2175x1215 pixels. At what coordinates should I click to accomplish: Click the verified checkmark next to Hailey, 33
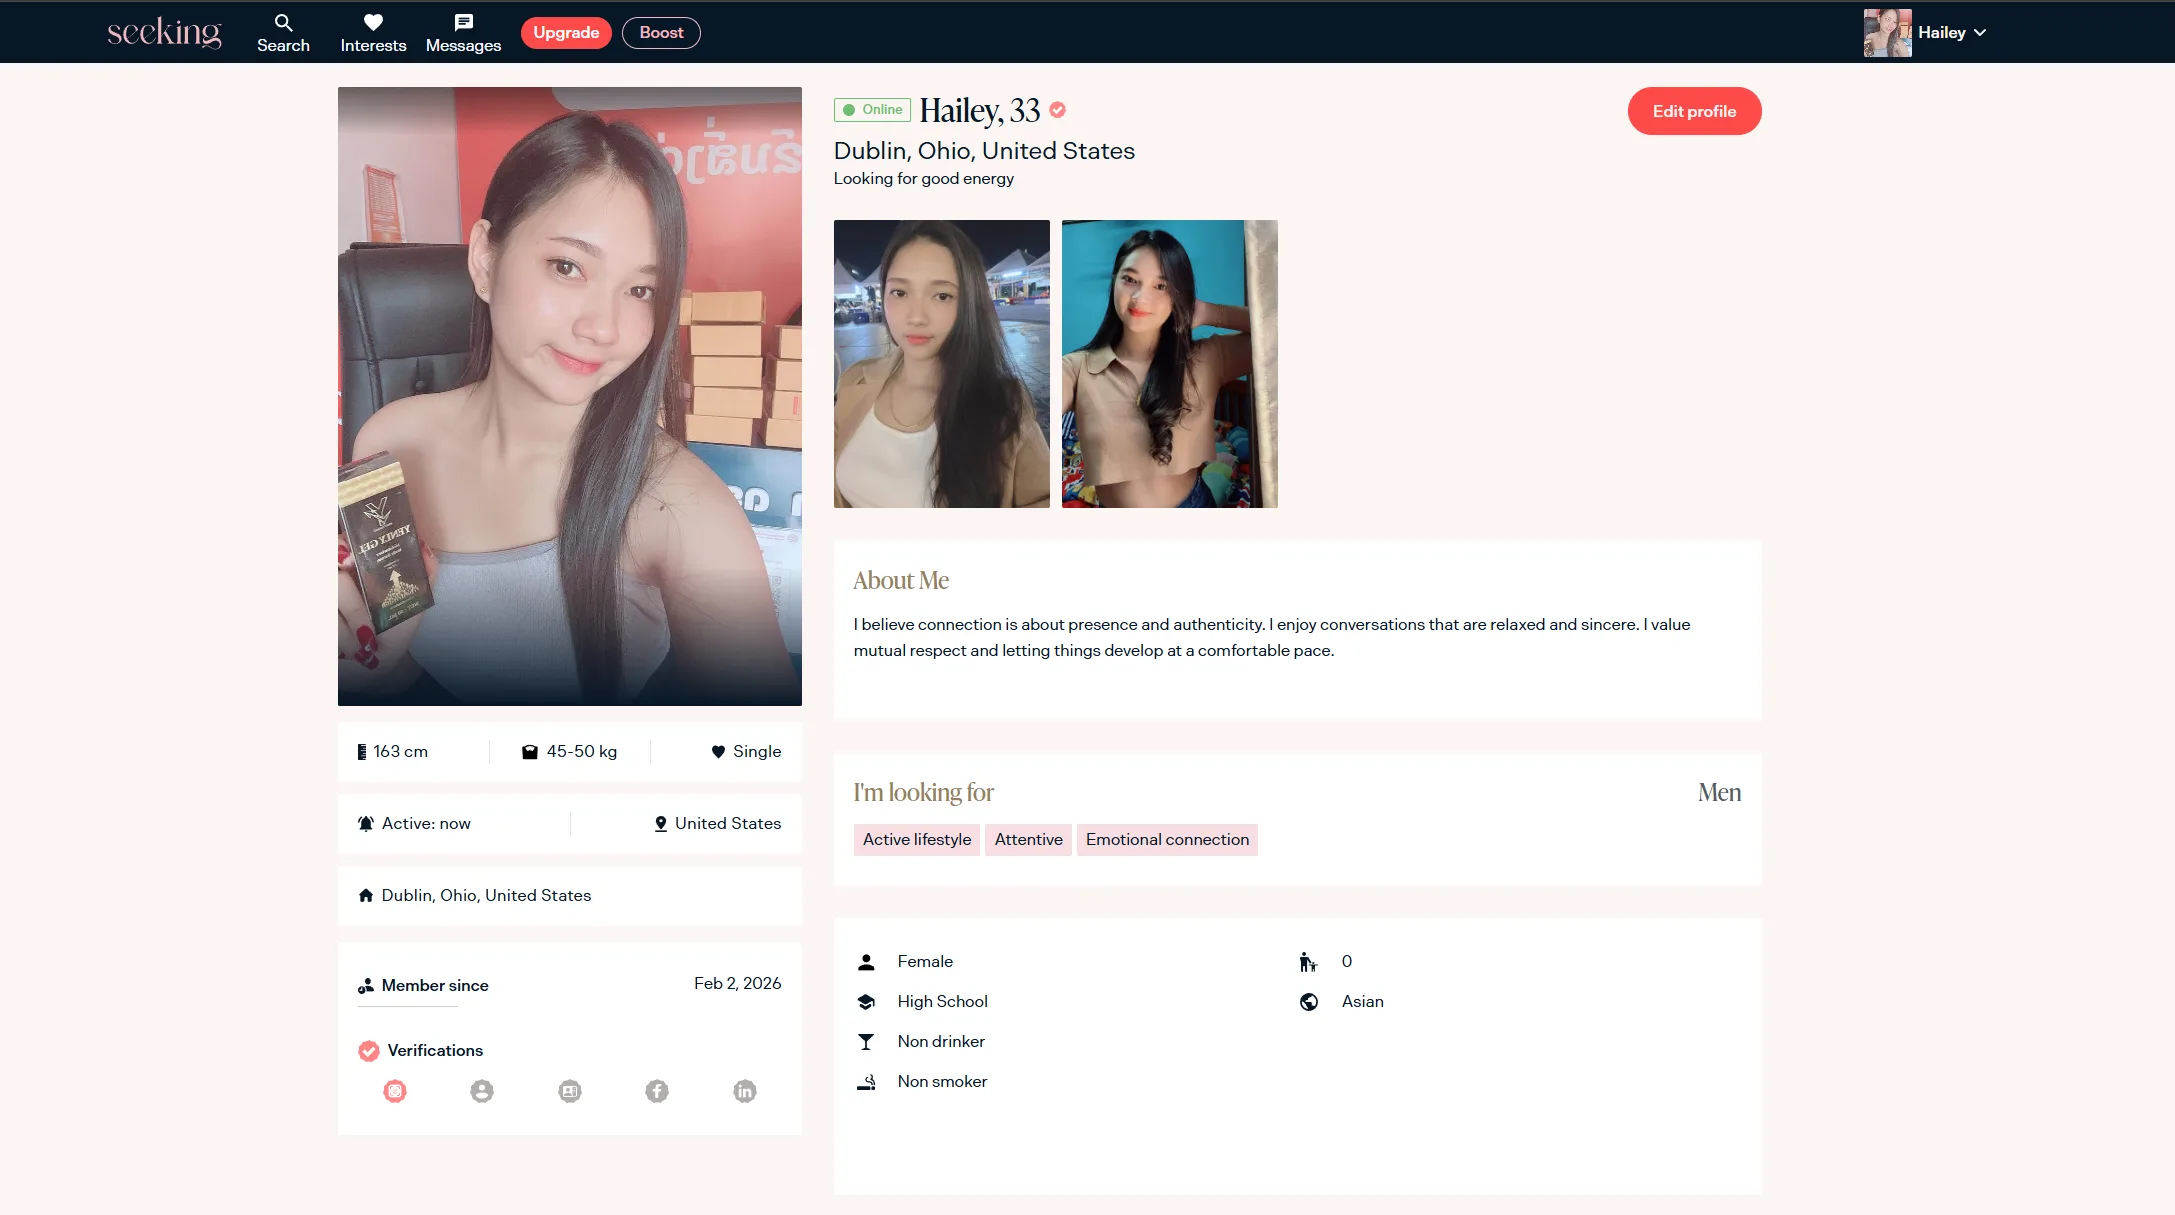(1058, 110)
